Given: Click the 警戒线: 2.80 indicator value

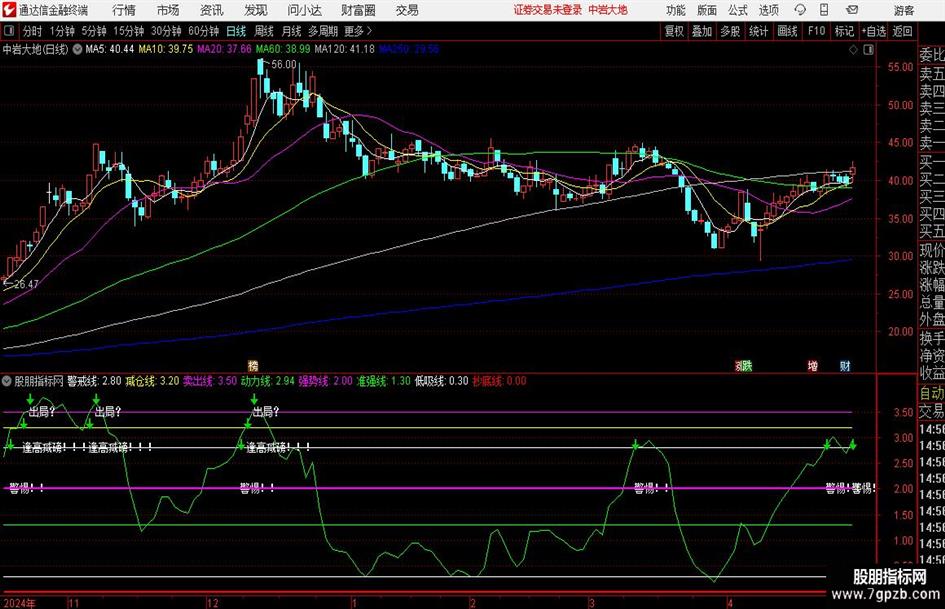Looking at the screenshot, I should pyautogui.click(x=94, y=381).
